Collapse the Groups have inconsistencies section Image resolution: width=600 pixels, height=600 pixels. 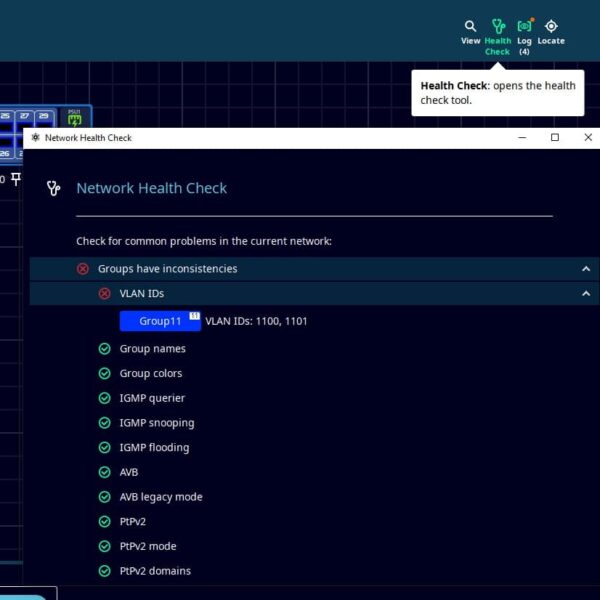pyautogui.click(x=586, y=269)
